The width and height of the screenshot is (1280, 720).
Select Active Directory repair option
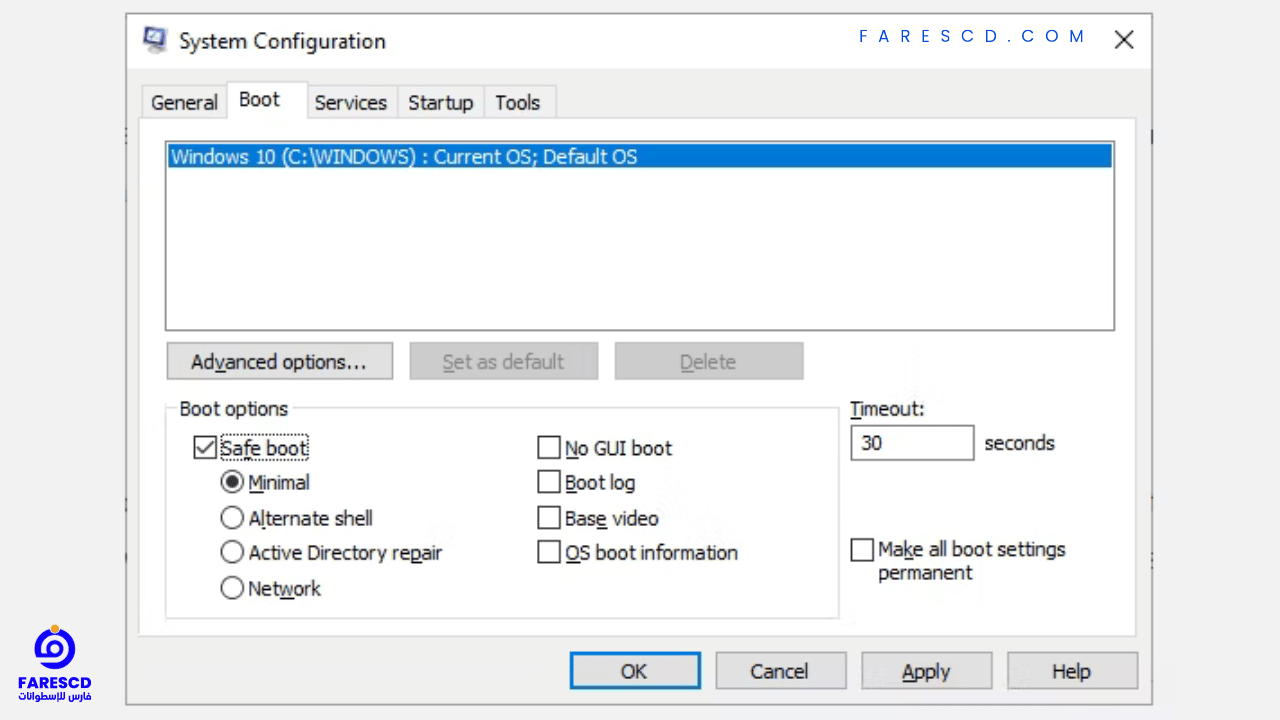point(232,552)
